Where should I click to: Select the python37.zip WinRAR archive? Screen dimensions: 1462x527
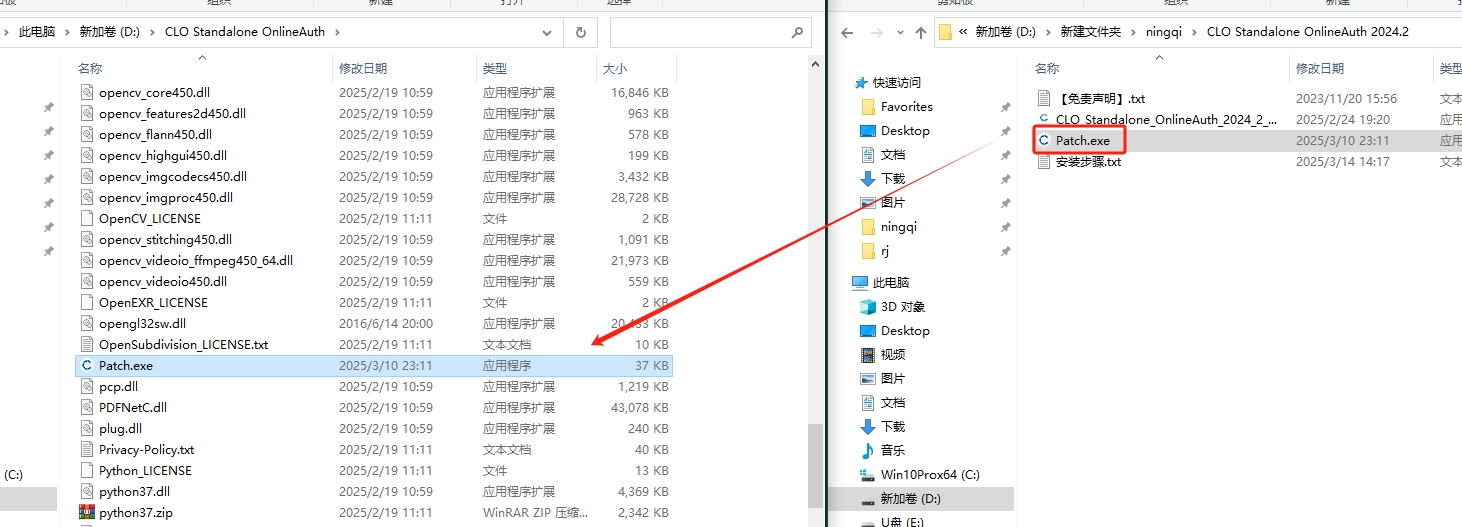point(374,512)
